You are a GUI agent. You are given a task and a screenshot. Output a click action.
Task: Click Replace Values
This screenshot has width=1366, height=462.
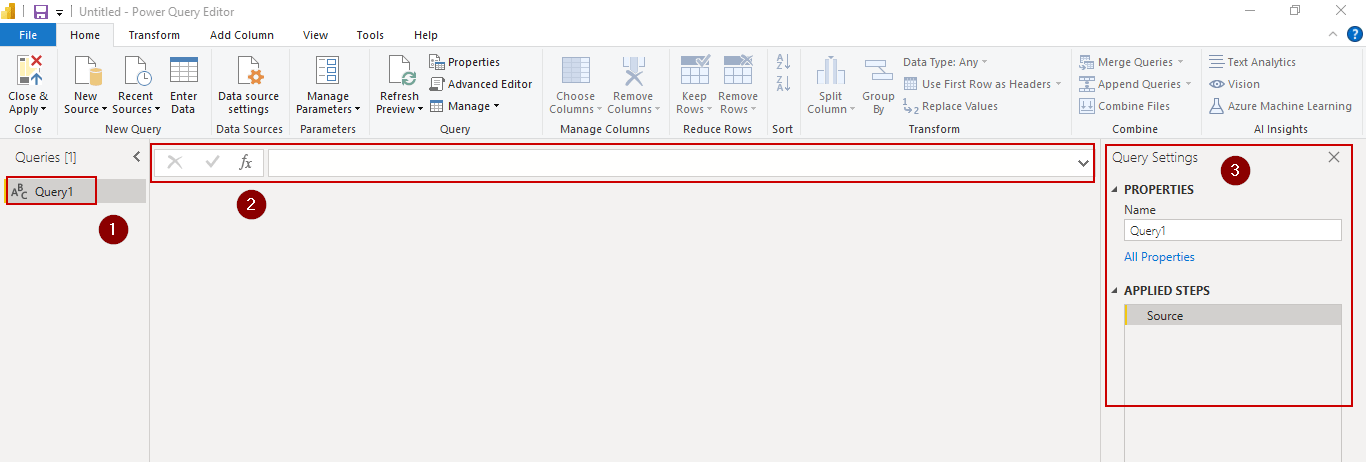[x=950, y=106]
